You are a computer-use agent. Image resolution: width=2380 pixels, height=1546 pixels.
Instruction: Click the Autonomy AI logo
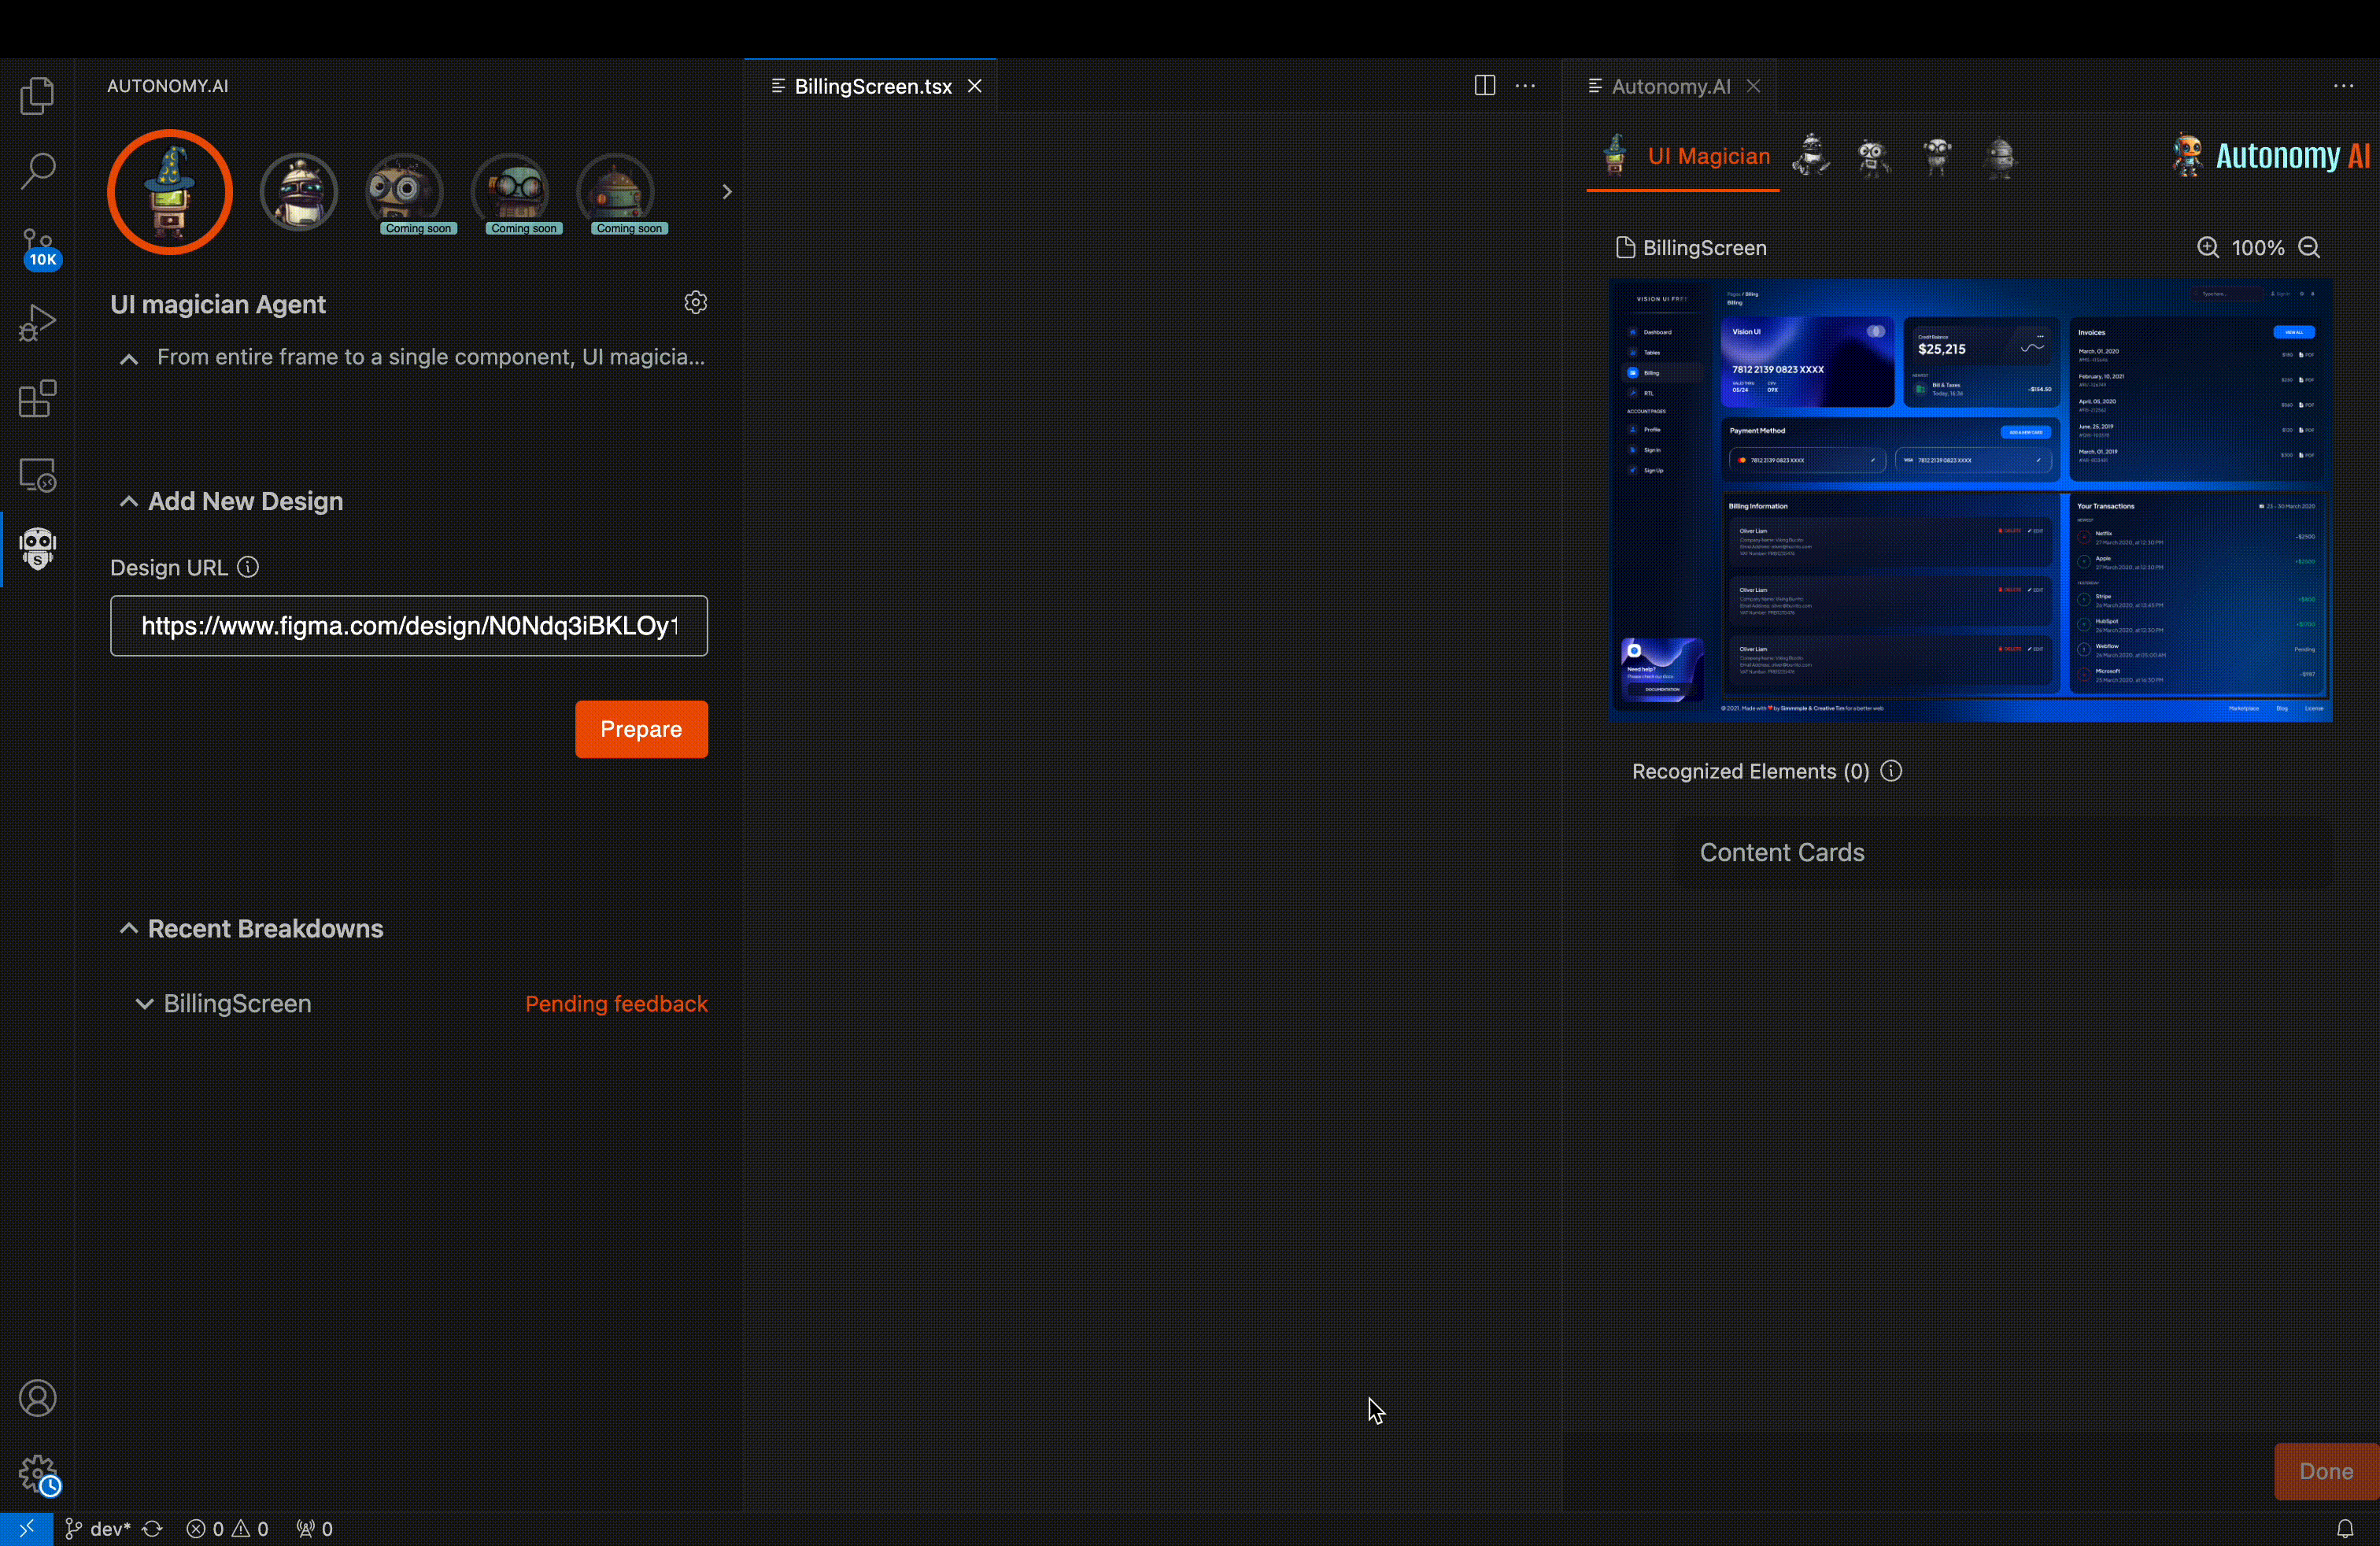pyautogui.click(x=2270, y=155)
